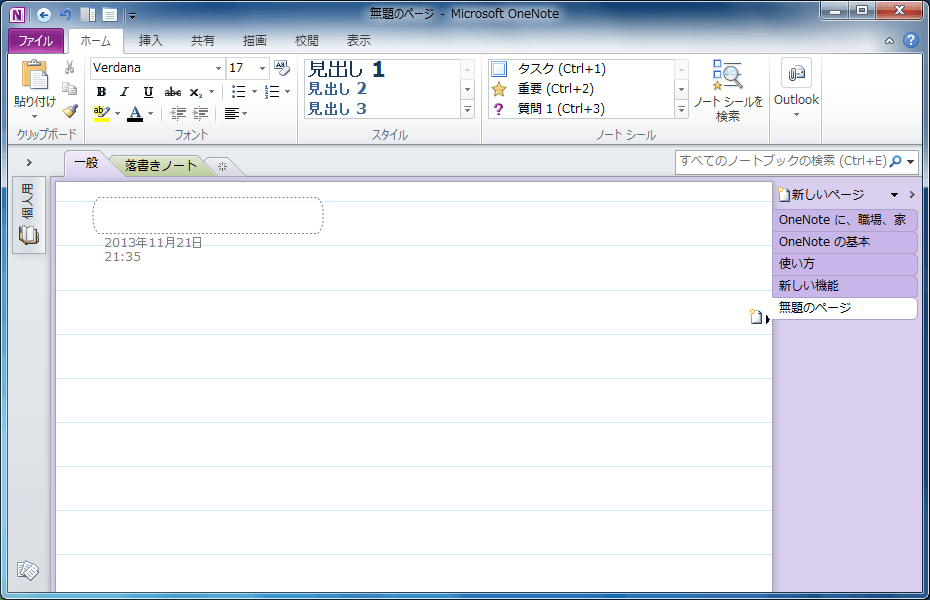Apply the font color A button
The image size is (930, 600).
click(135, 113)
